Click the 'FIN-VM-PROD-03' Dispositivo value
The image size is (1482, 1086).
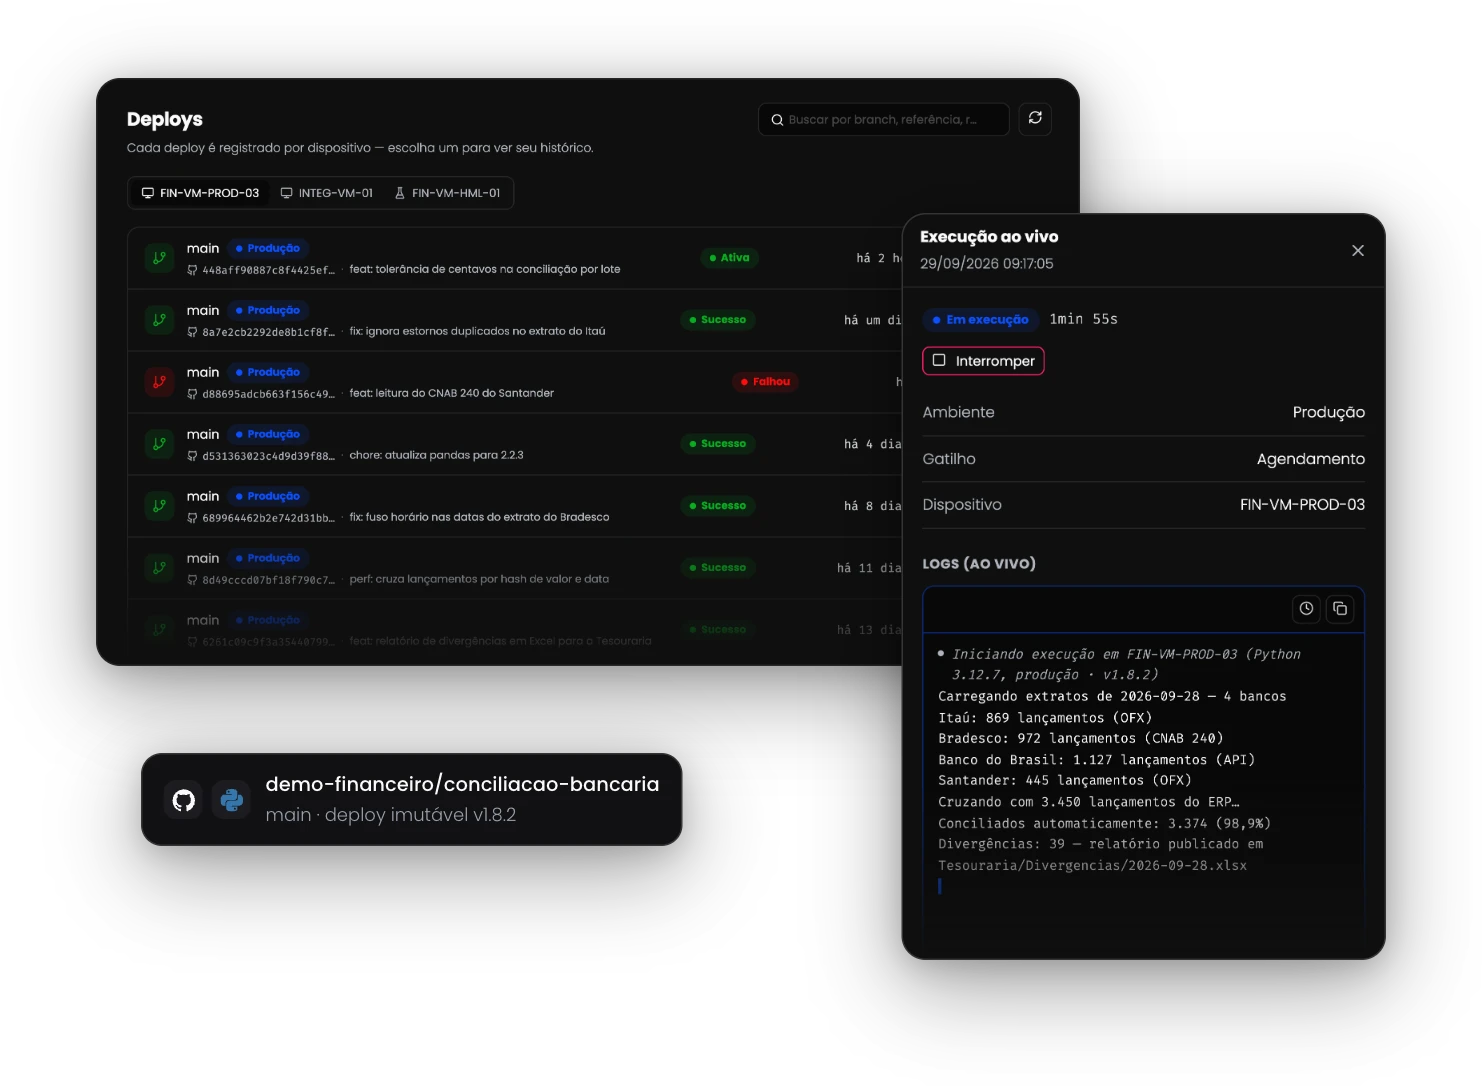pos(1302,505)
